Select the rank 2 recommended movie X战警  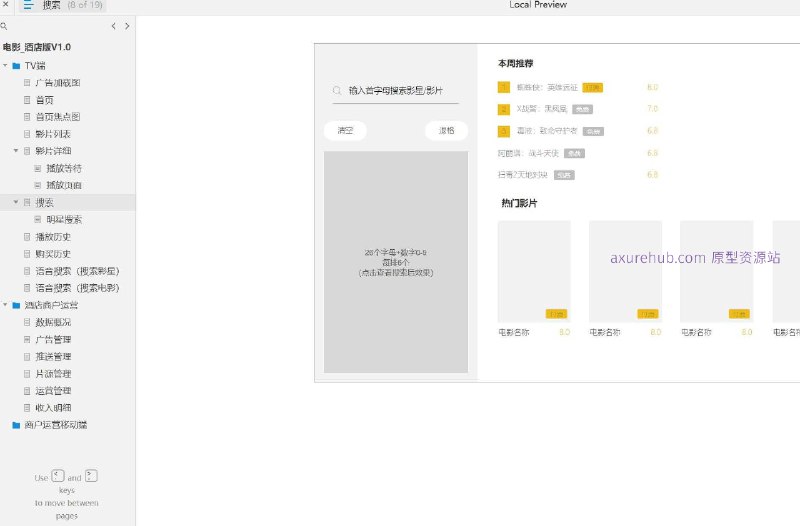[x=542, y=109]
